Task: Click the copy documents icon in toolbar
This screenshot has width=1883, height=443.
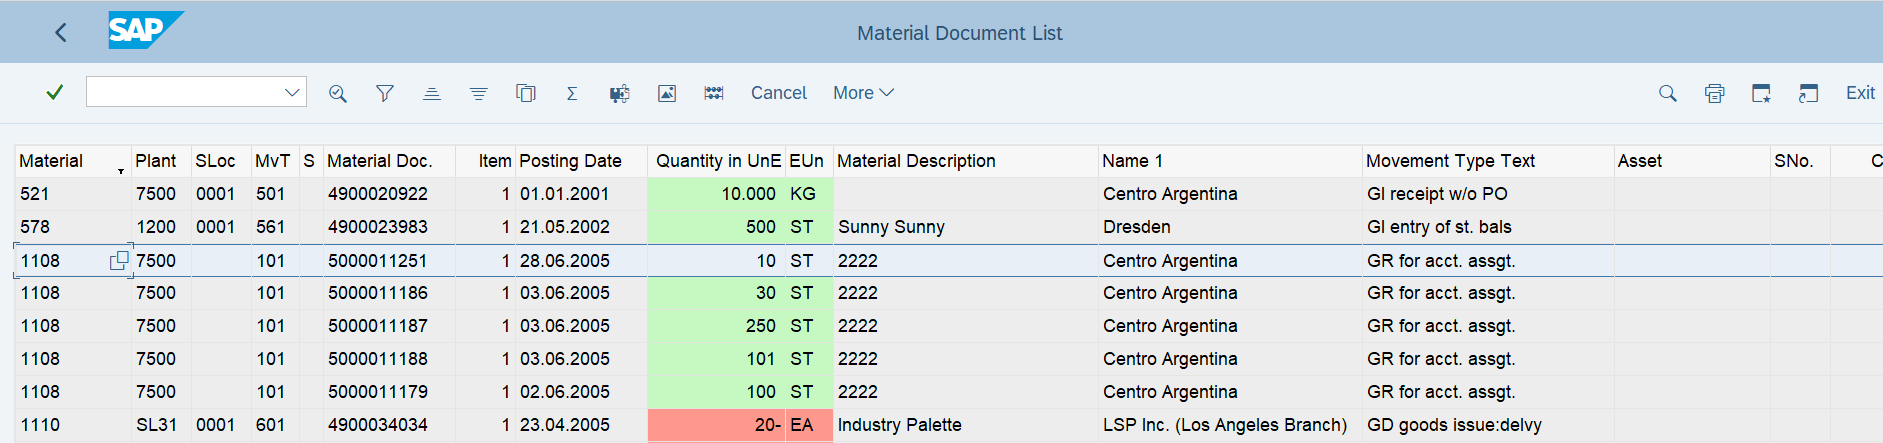Action: [x=525, y=93]
